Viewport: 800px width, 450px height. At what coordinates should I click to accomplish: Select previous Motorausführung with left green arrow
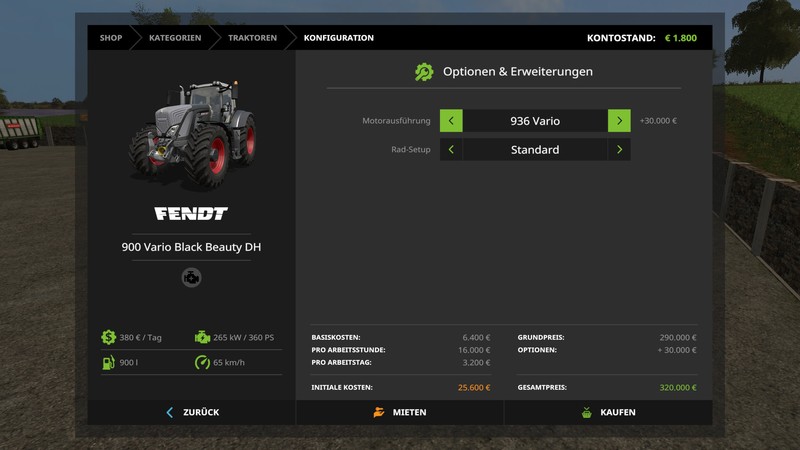[451, 121]
